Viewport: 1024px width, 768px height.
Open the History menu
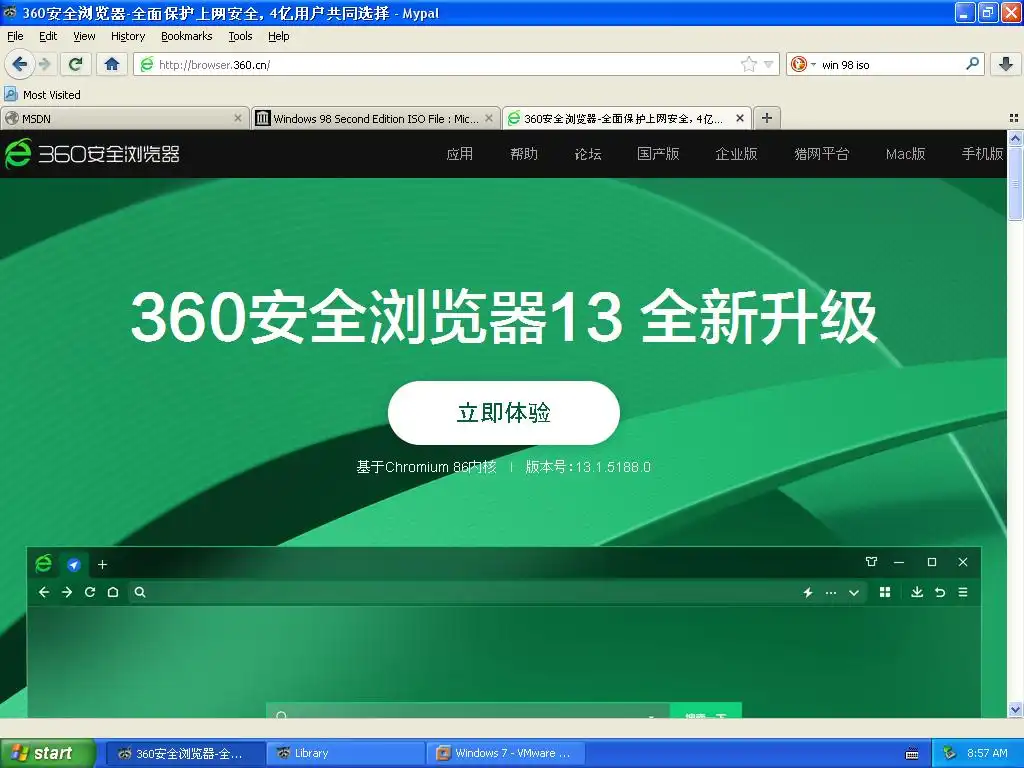click(128, 36)
